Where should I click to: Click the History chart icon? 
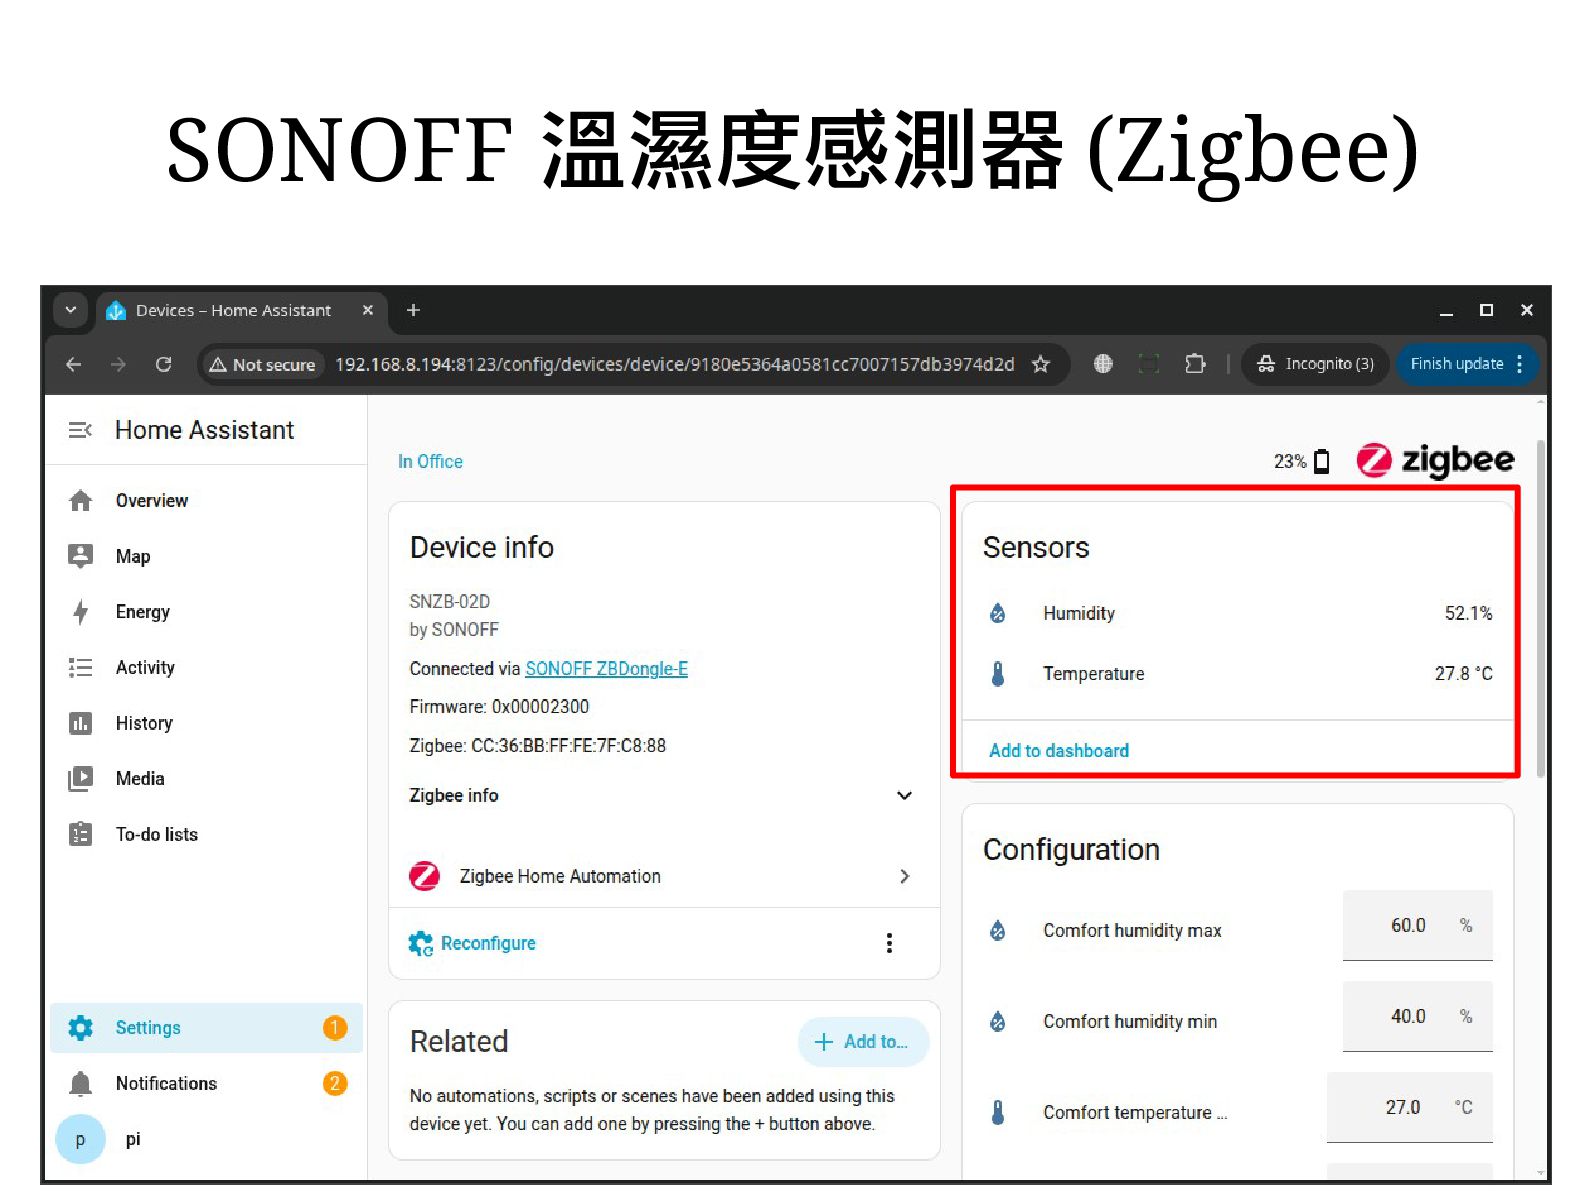81,723
